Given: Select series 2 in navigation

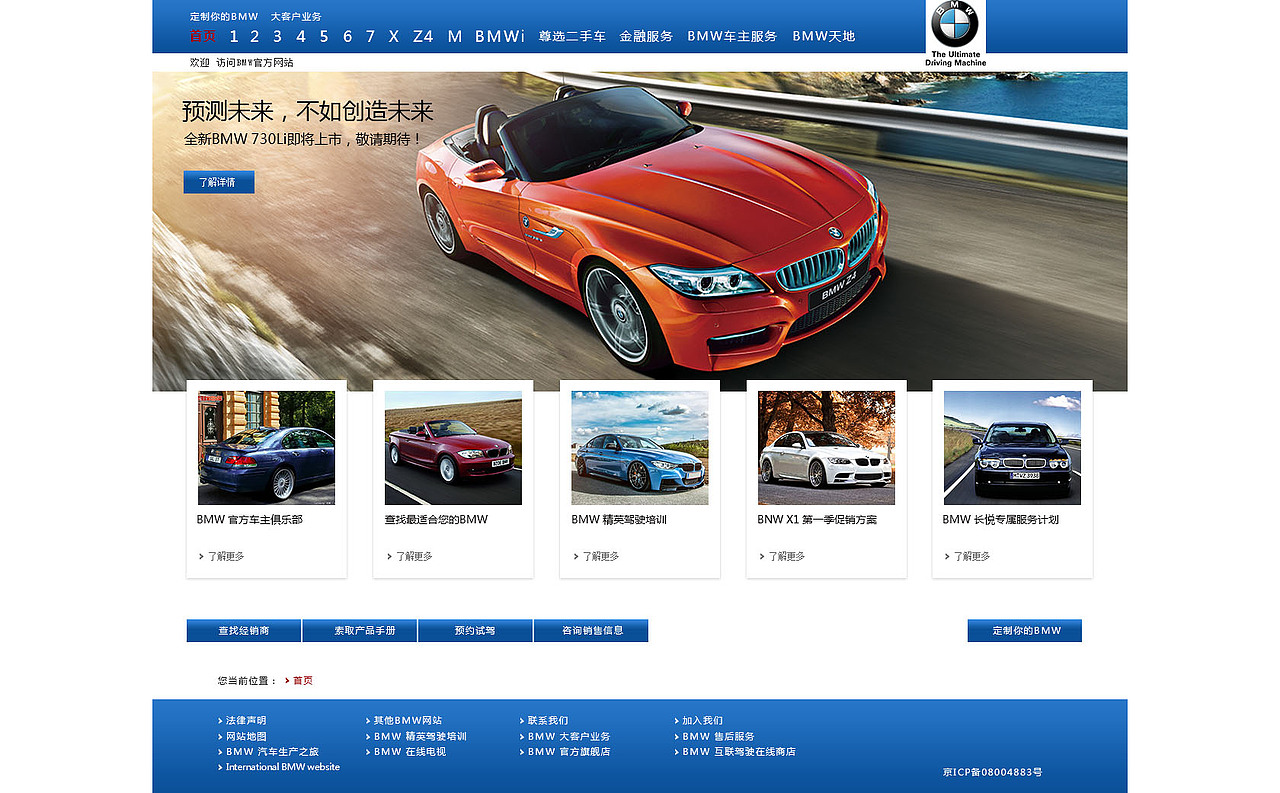Looking at the screenshot, I should click(x=255, y=36).
